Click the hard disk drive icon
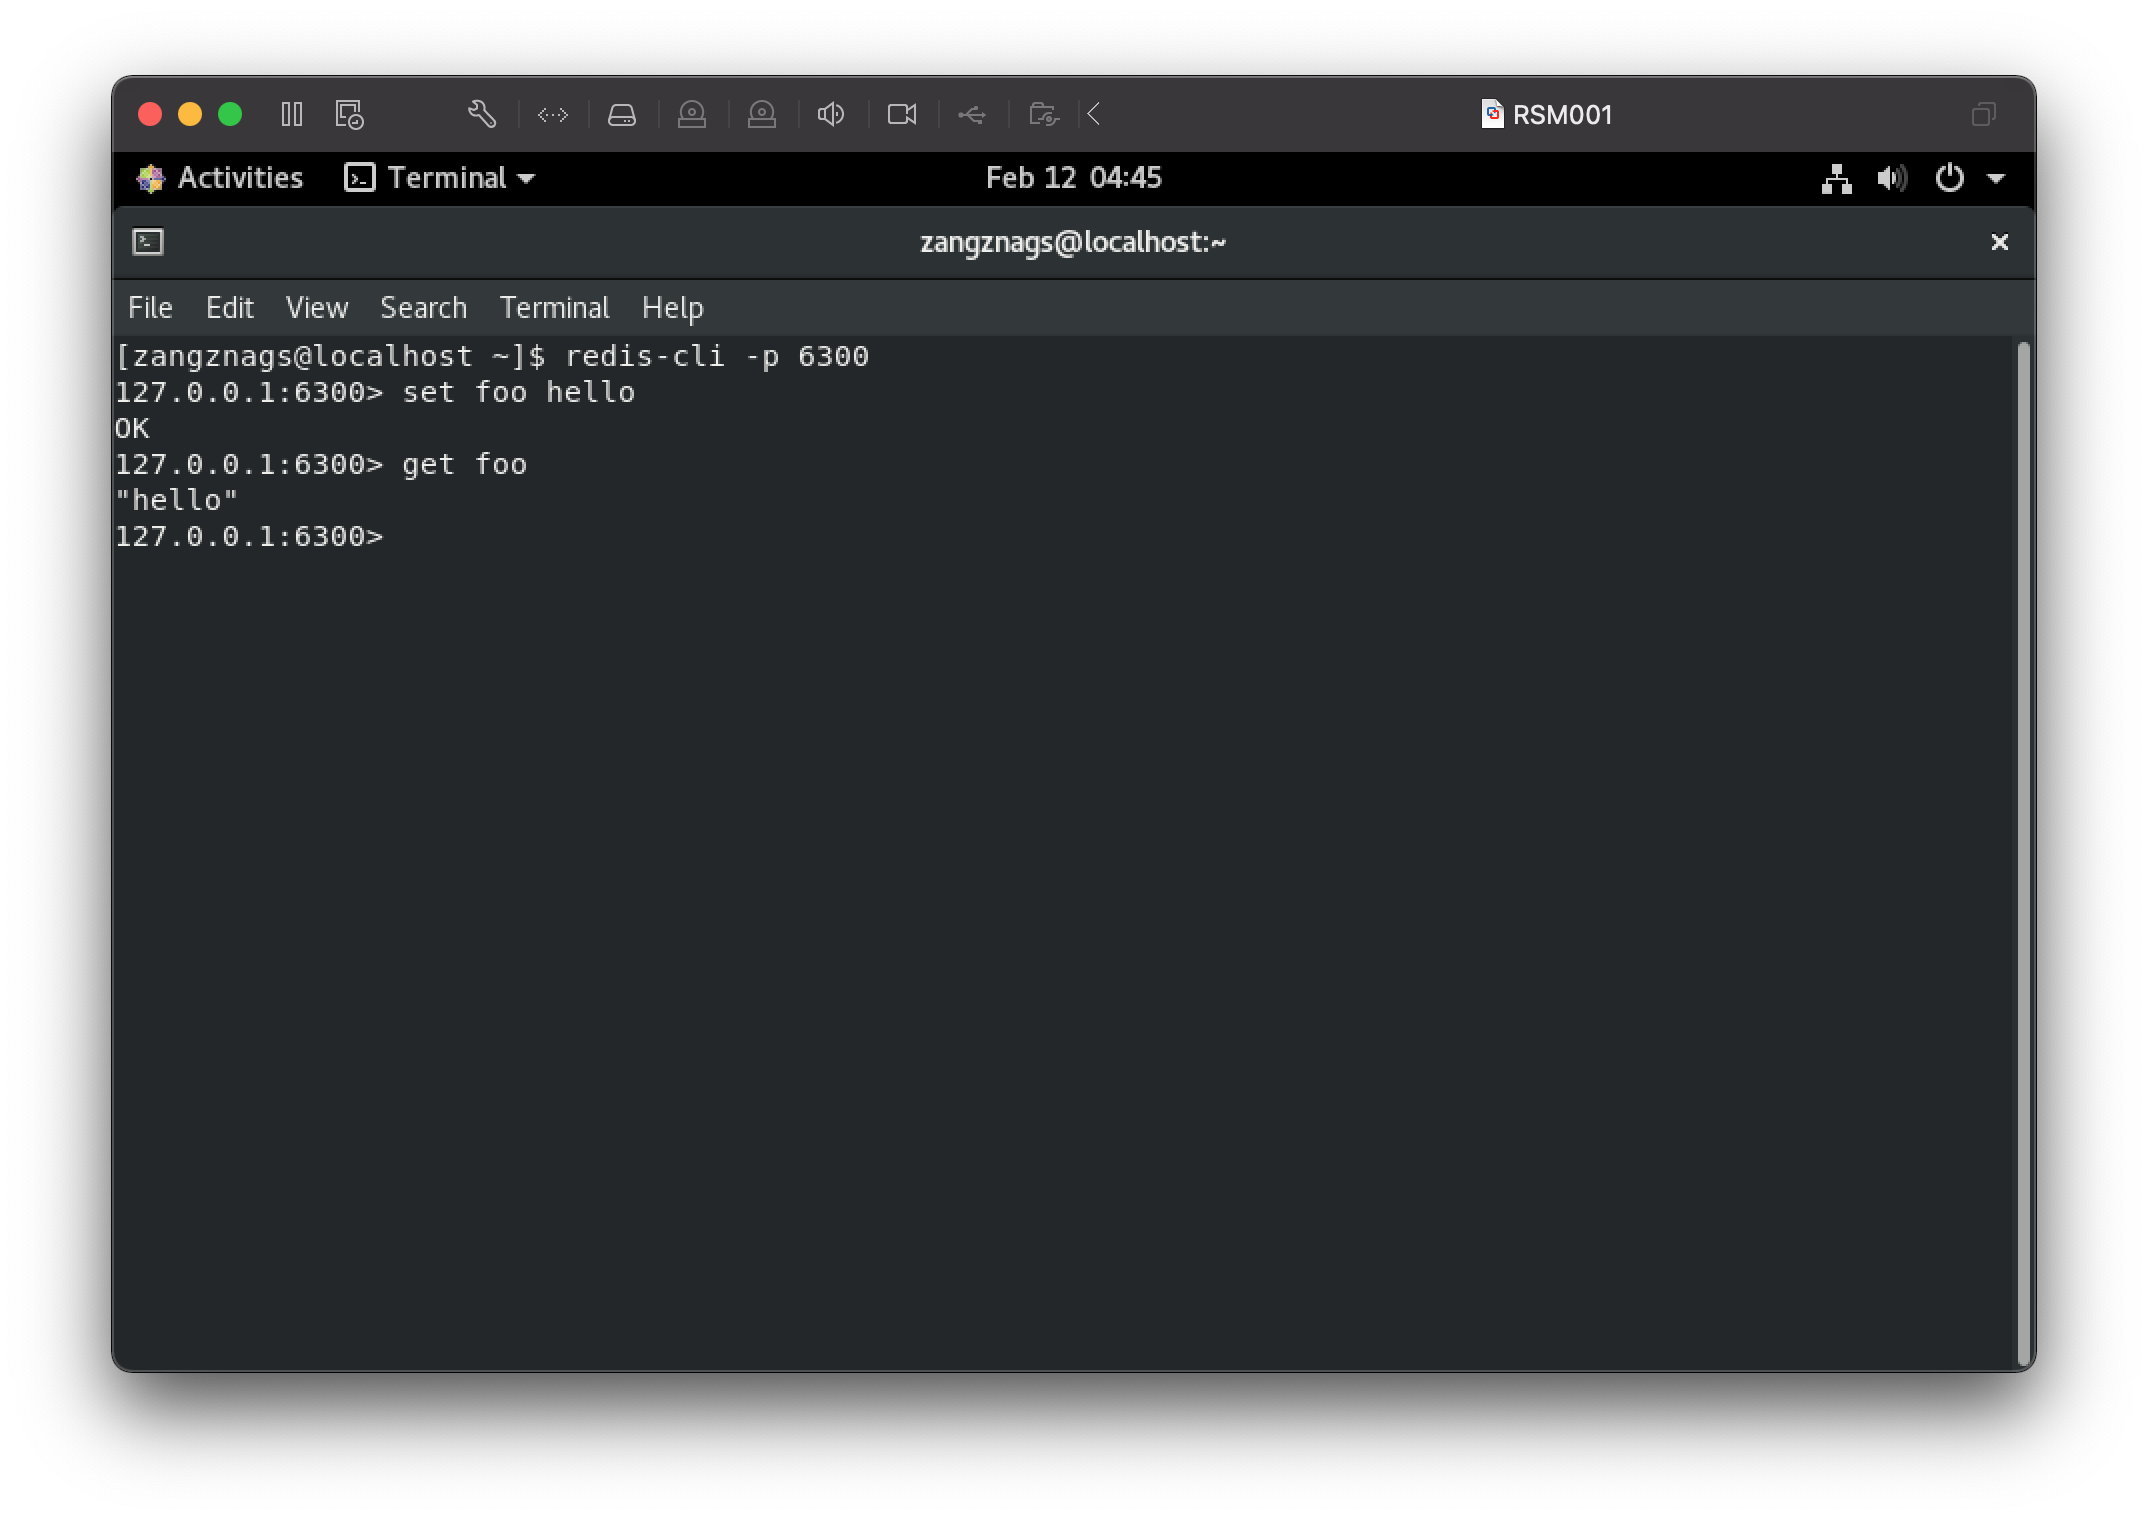 [622, 115]
